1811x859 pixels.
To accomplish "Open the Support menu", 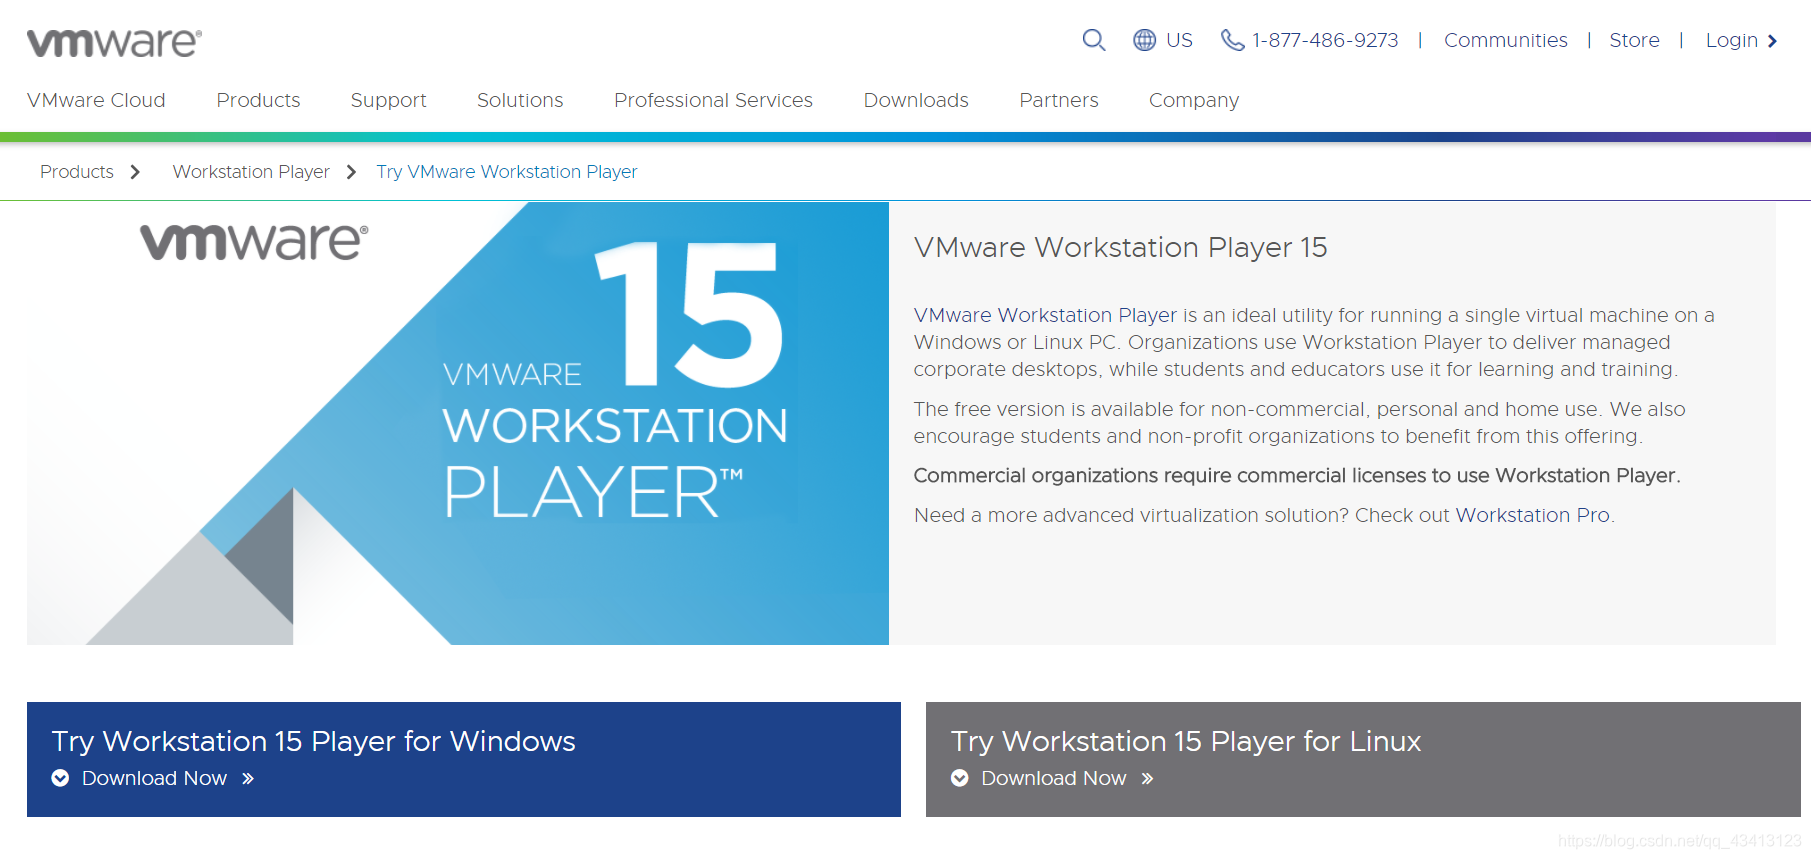I will (388, 100).
